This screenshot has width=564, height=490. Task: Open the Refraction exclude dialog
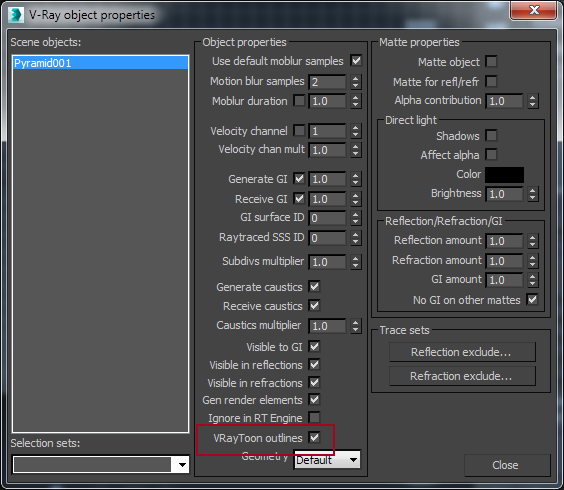click(462, 376)
